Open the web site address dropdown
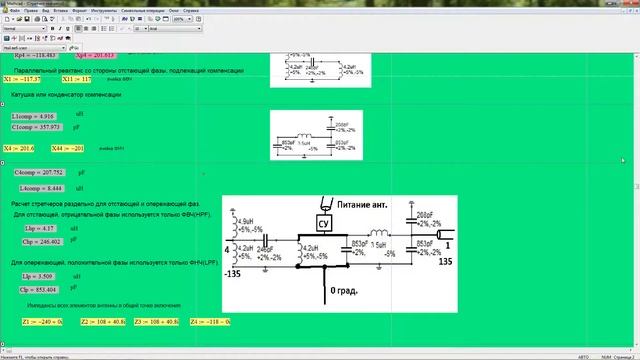Viewport: 640px width, 360px height. pyautogui.click(x=63, y=48)
